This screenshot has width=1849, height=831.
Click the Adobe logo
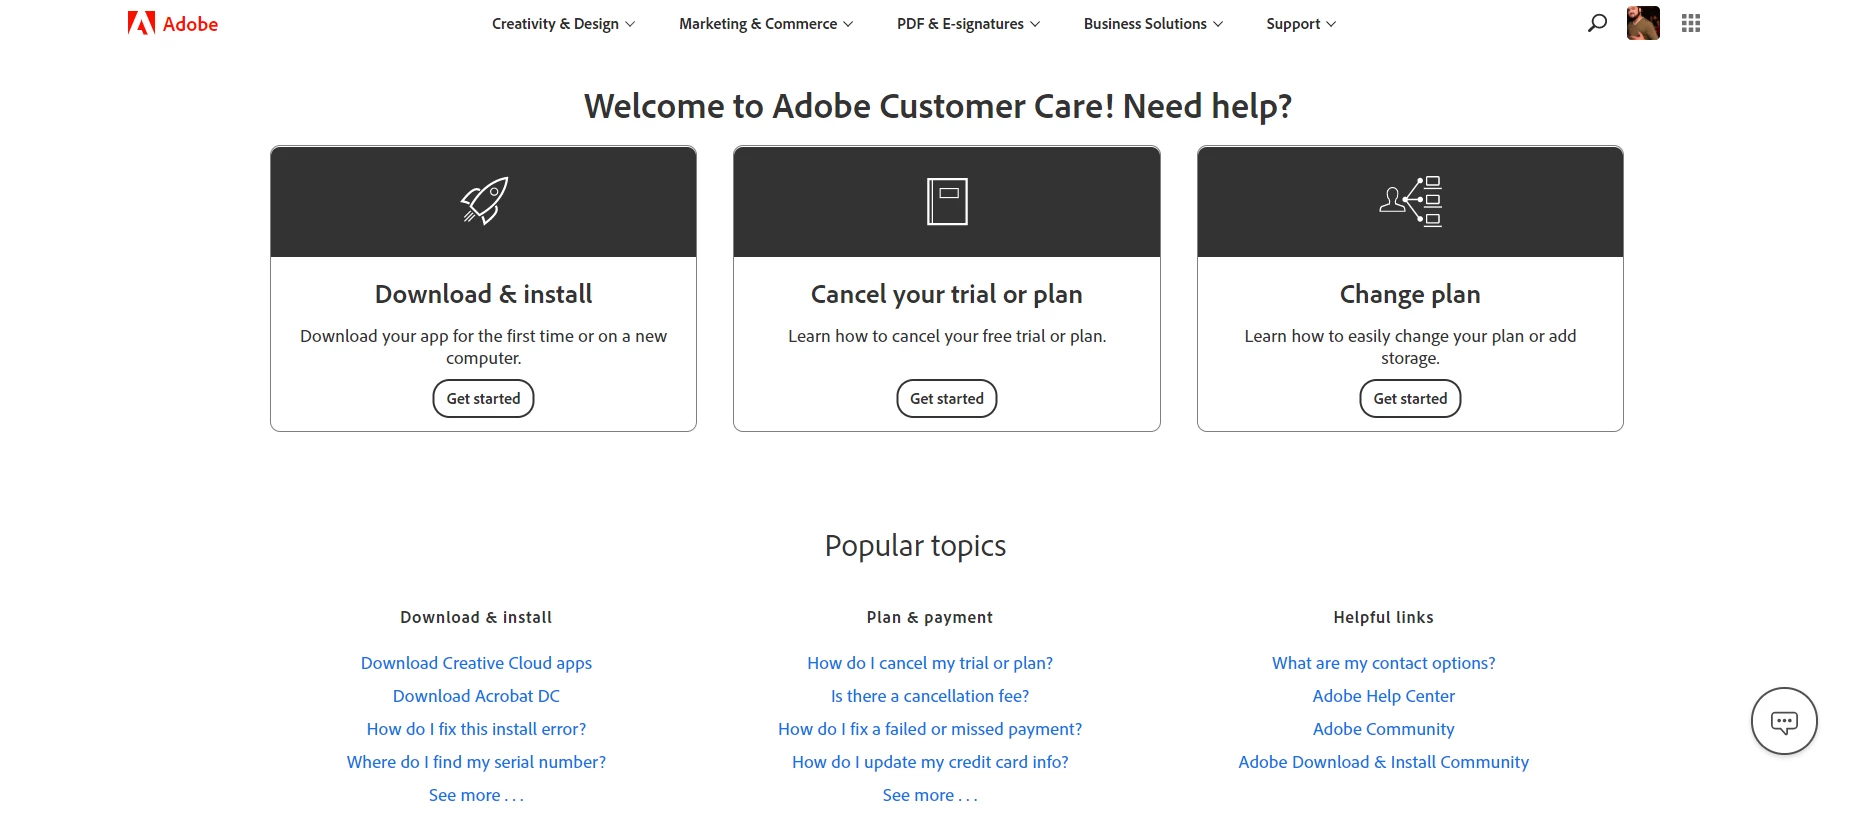[172, 23]
